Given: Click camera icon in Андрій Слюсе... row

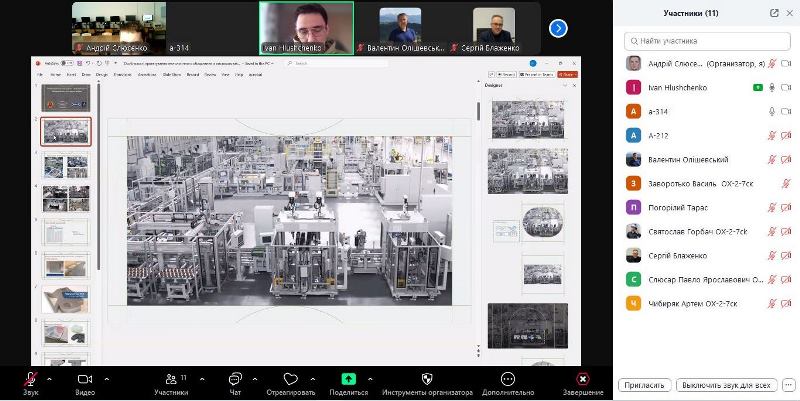Looking at the screenshot, I should tap(786, 63).
